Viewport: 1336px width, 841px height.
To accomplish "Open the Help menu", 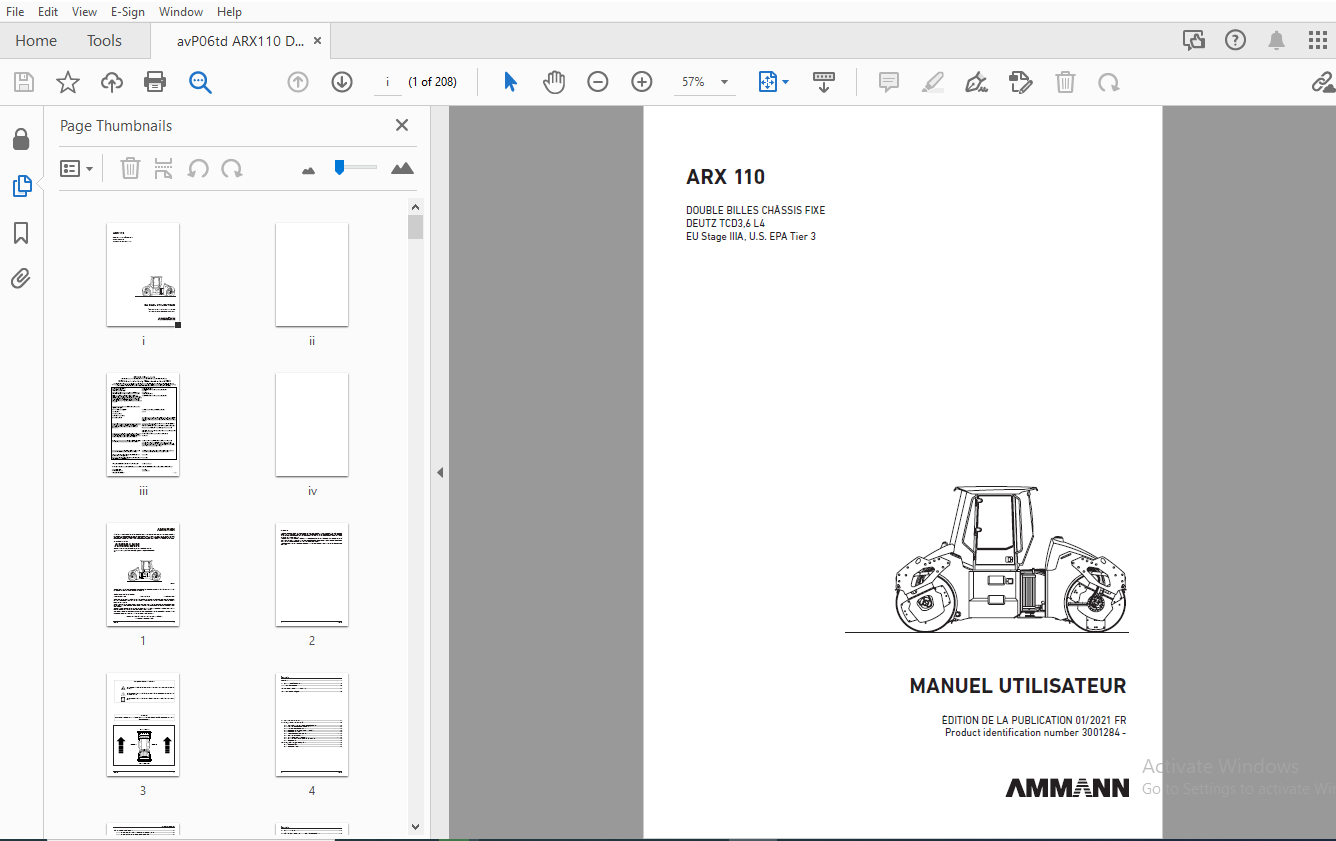I will click(229, 12).
